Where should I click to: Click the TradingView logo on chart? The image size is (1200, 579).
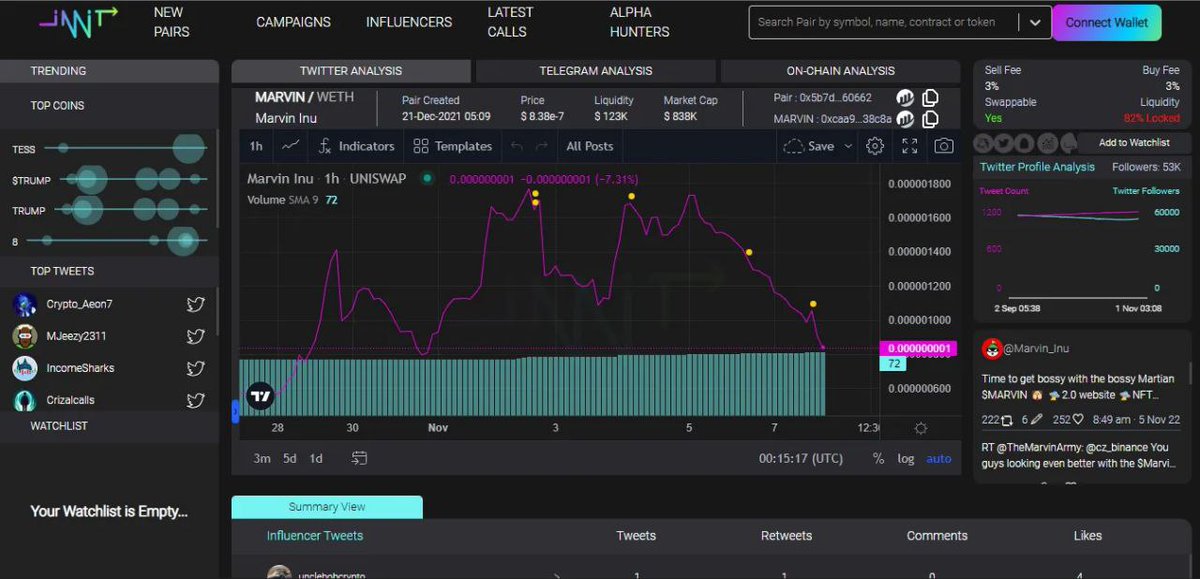(x=260, y=396)
